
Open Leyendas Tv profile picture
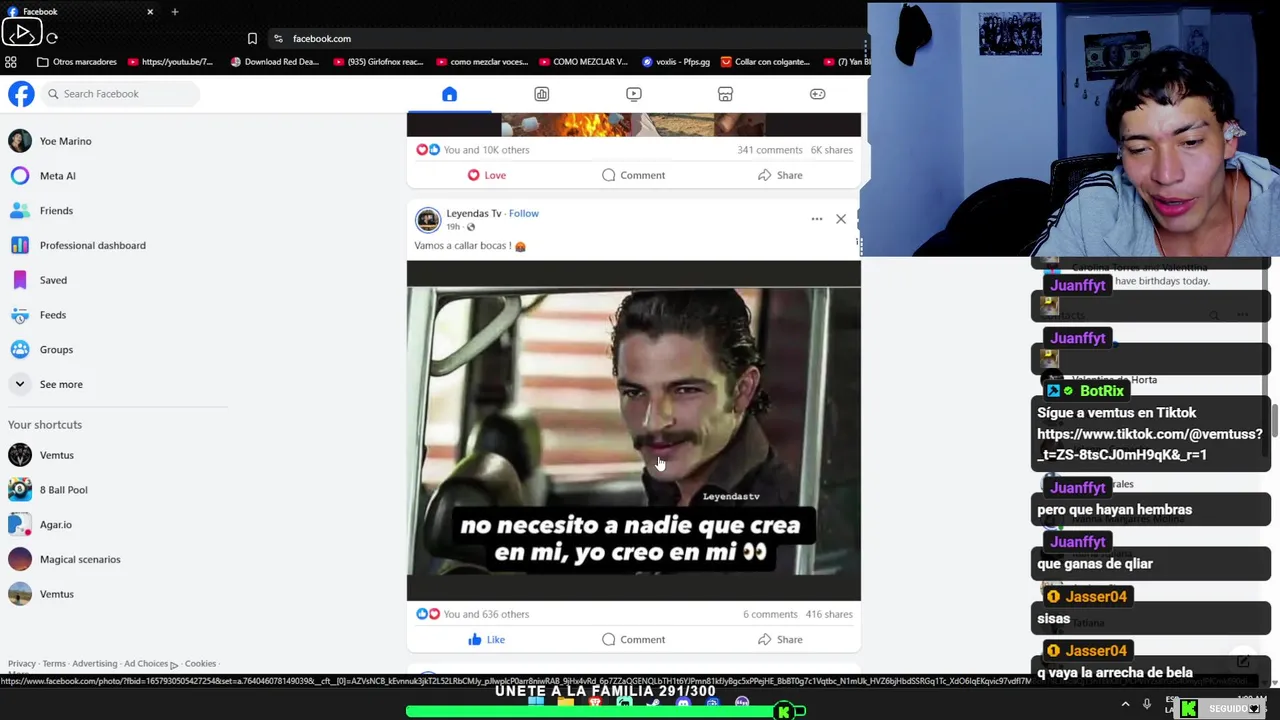428,219
